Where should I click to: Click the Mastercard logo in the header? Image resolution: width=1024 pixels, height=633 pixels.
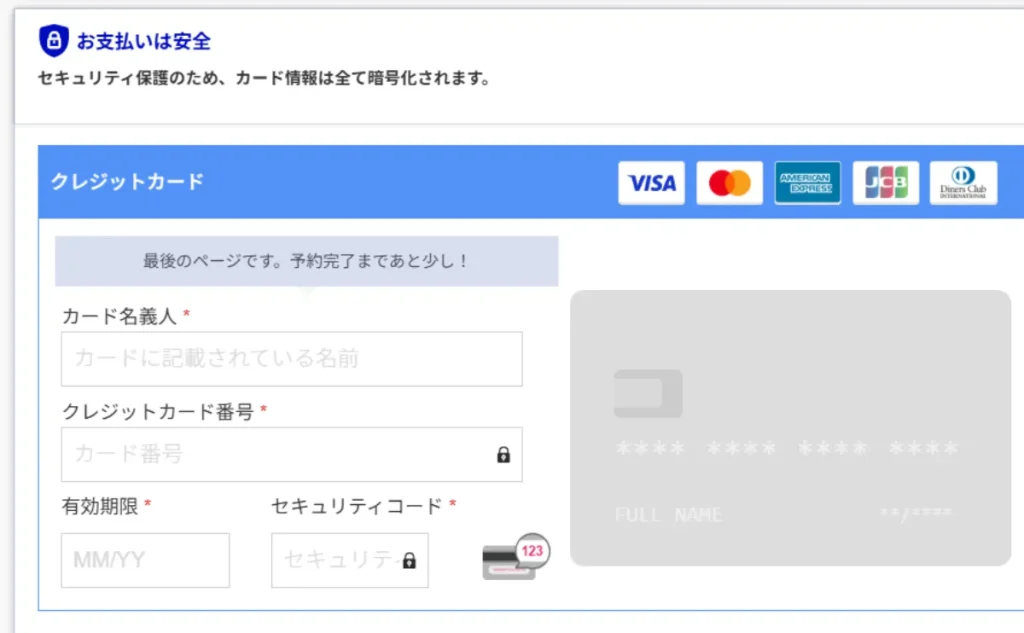pyautogui.click(x=729, y=182)
